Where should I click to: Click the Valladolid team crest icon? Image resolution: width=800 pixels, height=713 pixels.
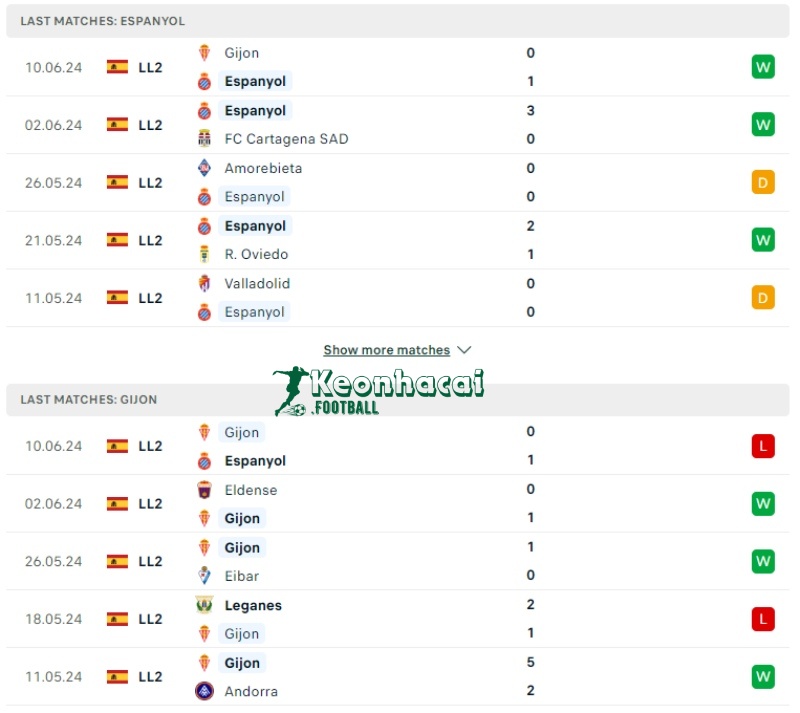pyautogui.click(x=204, y=283)
